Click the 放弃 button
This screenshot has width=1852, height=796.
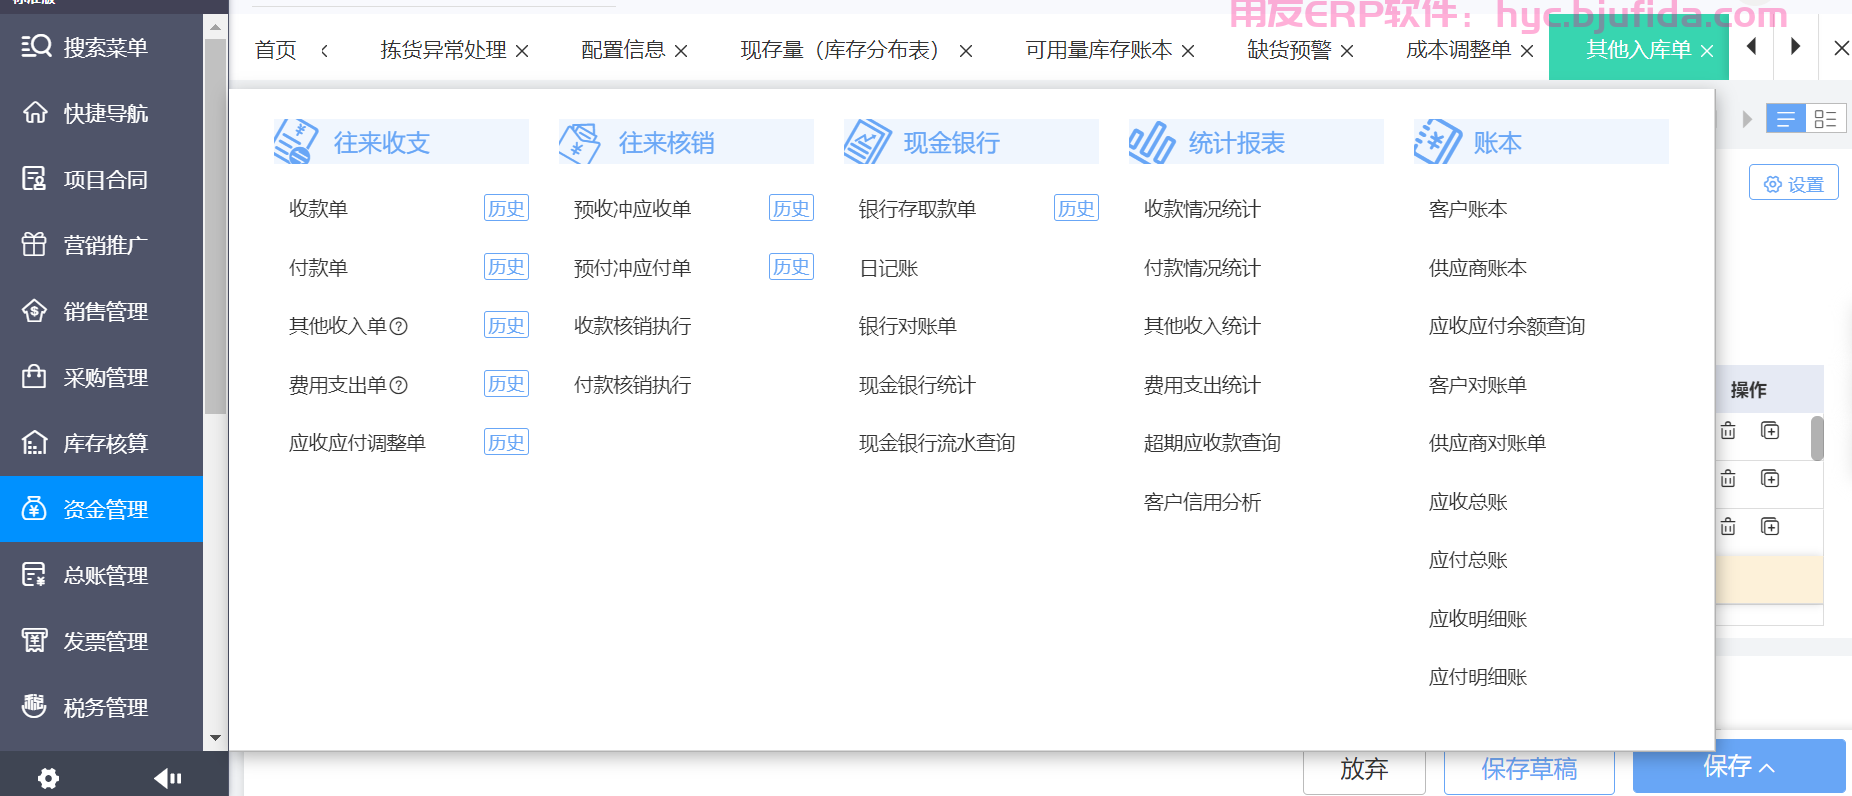coord(1364,769)
